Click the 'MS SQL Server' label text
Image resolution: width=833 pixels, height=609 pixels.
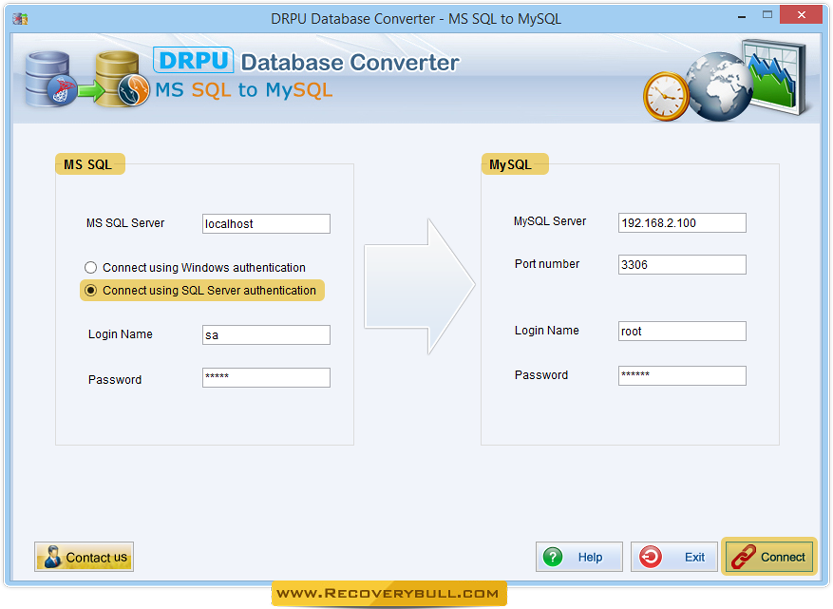coord(125,223)
